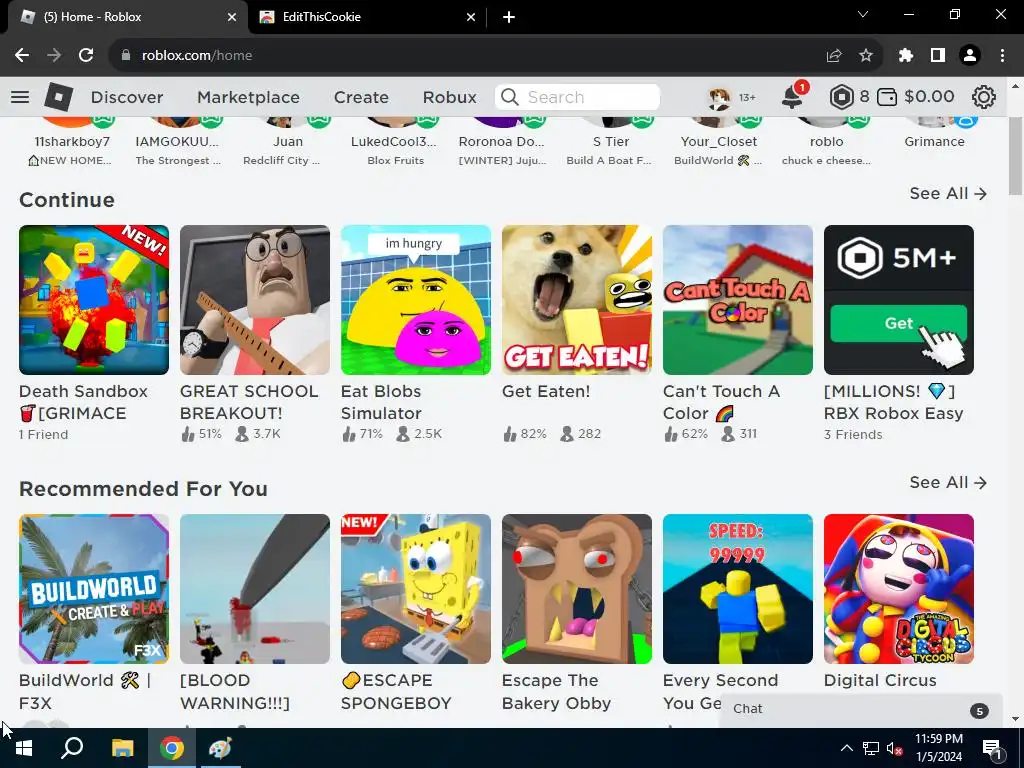The width and height of the screenshot is (1024, 768).
Task: Click the 'Blox Fruits' status under LukedCool3
Action: pyautogui.click(x=395, y=161)
